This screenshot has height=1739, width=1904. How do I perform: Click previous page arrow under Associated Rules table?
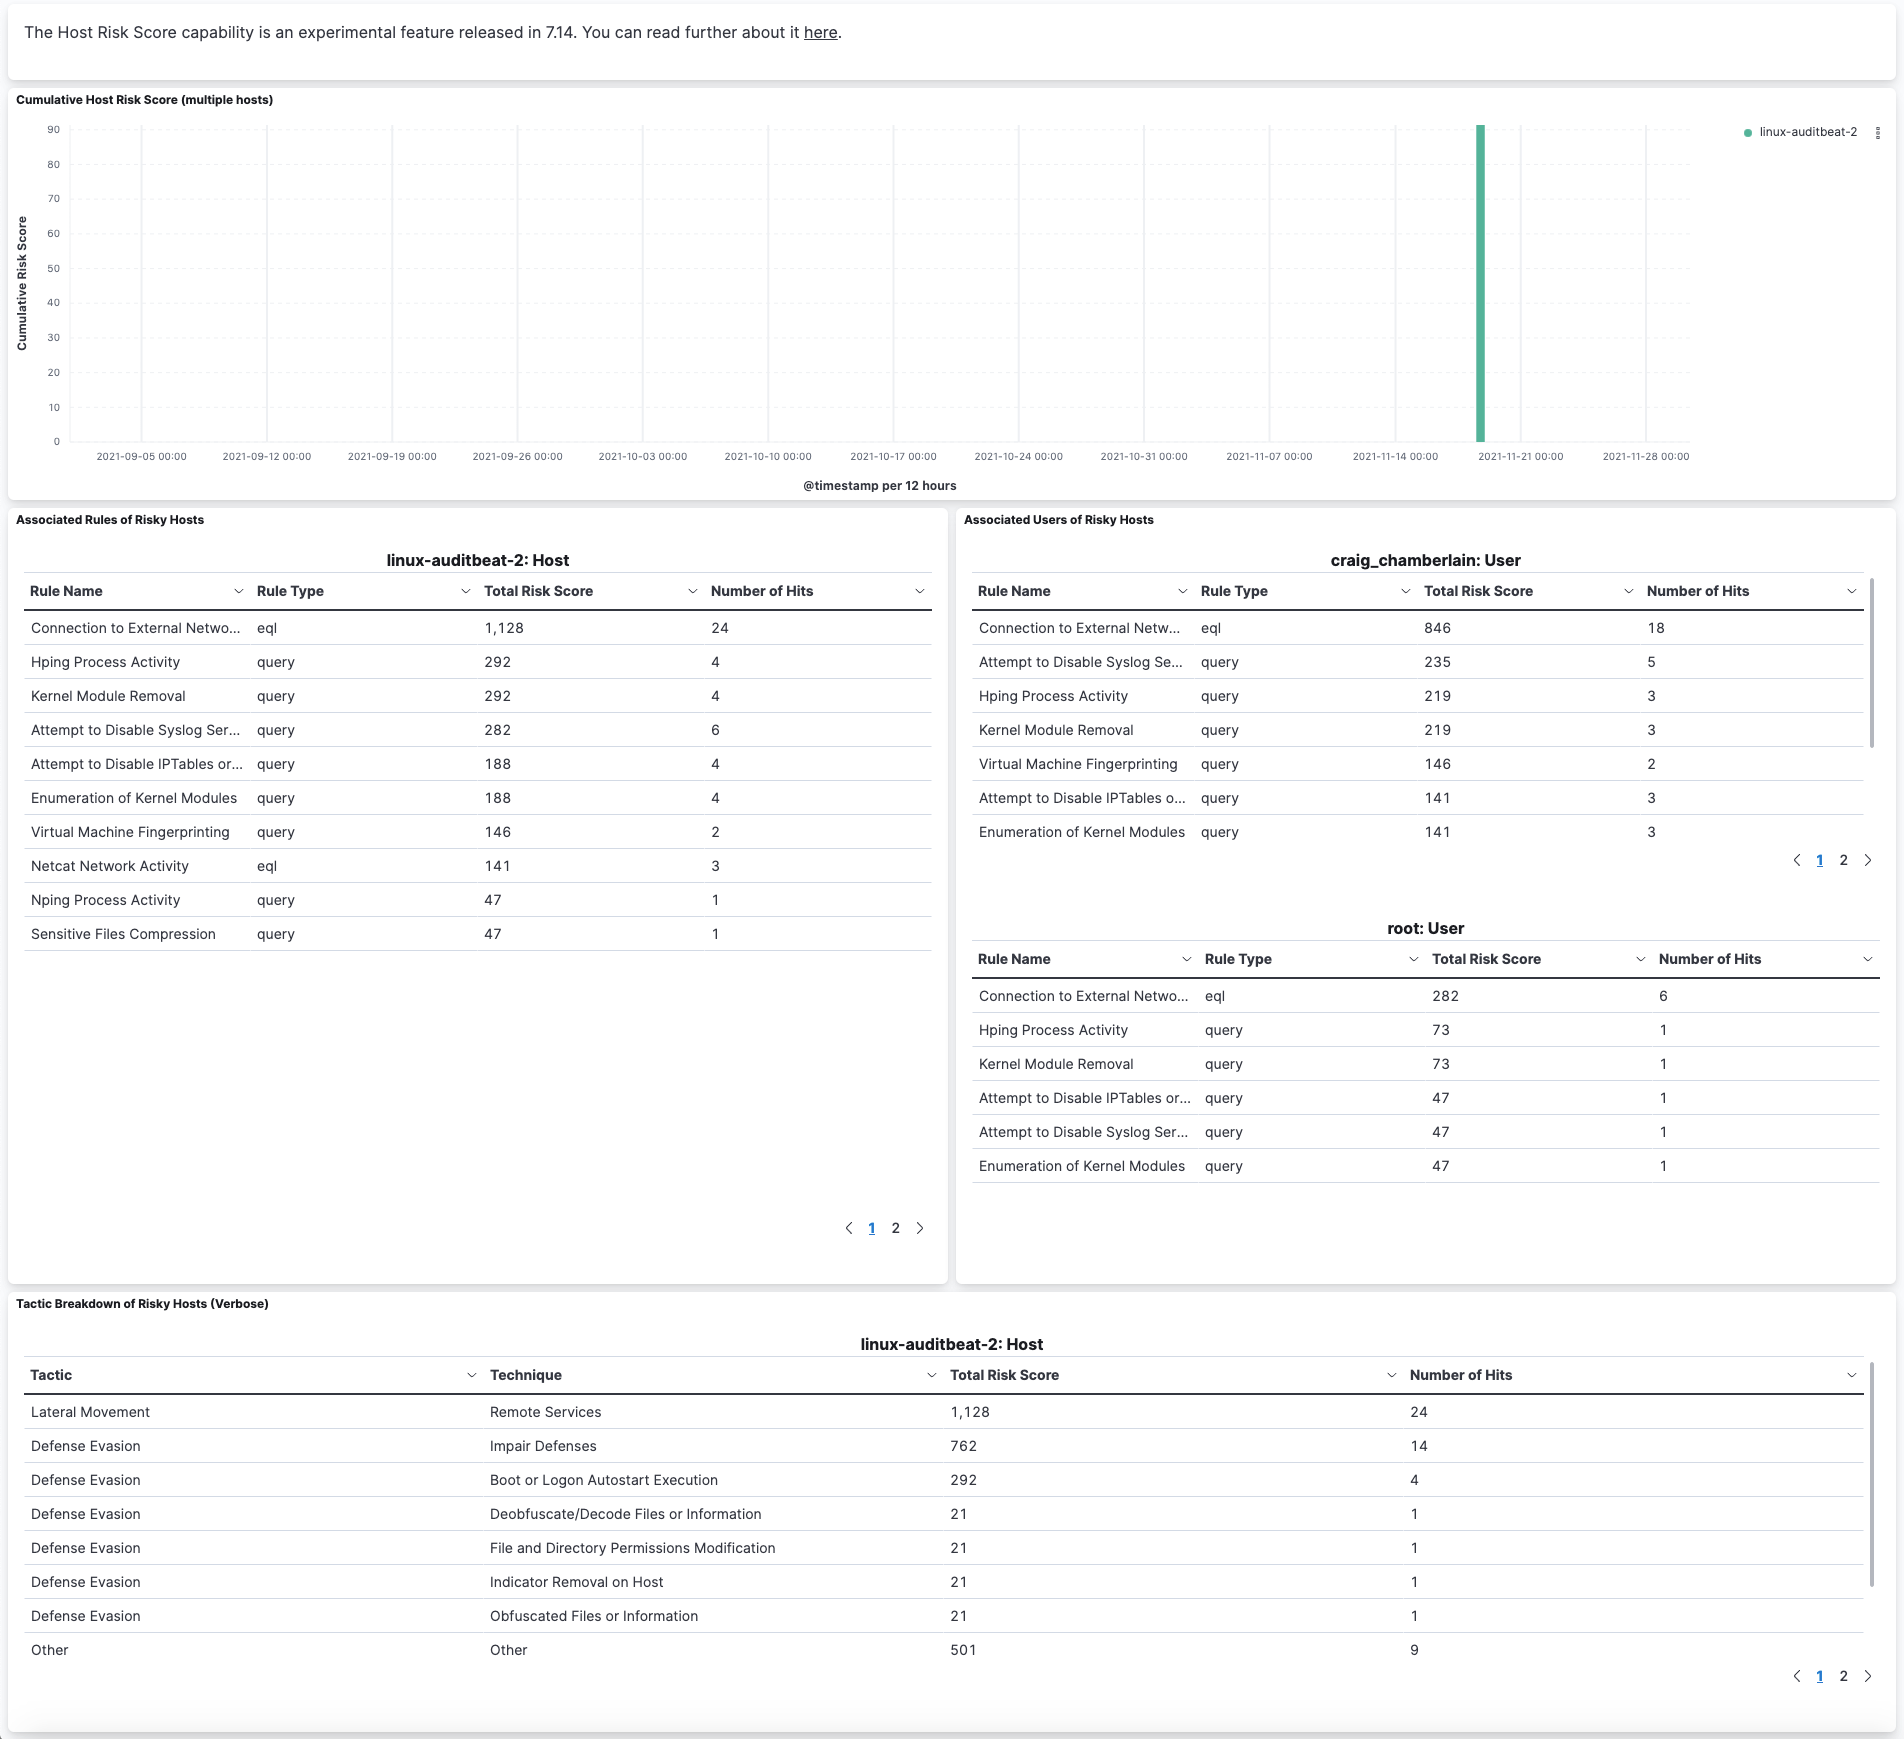tap(848, 1227)
